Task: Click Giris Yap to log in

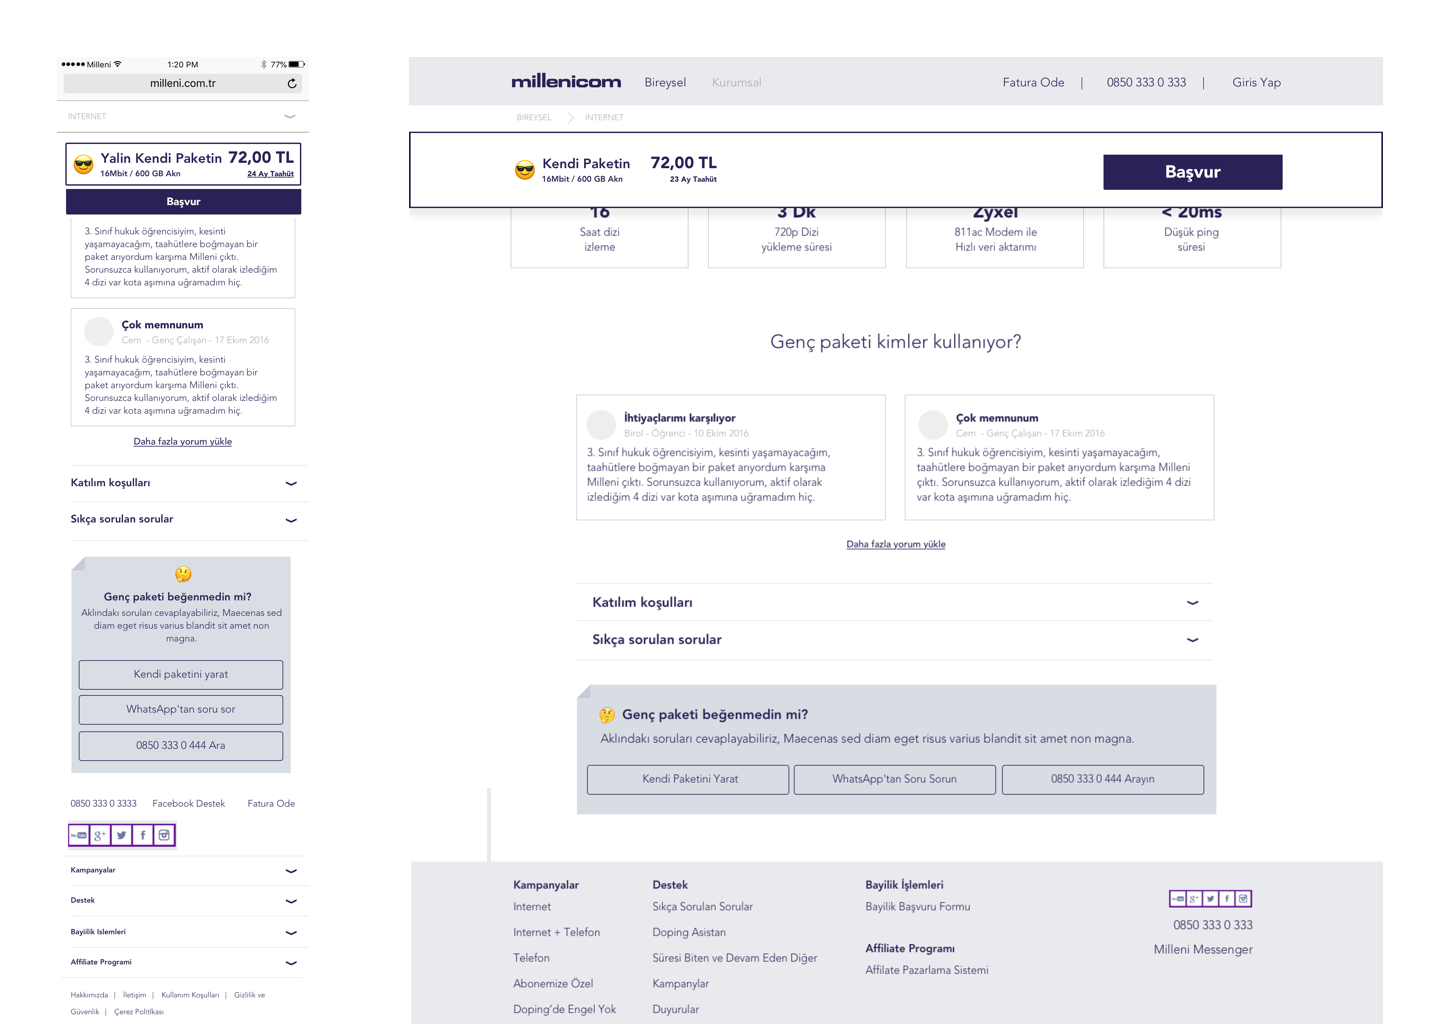Action: pos(1256,83)
